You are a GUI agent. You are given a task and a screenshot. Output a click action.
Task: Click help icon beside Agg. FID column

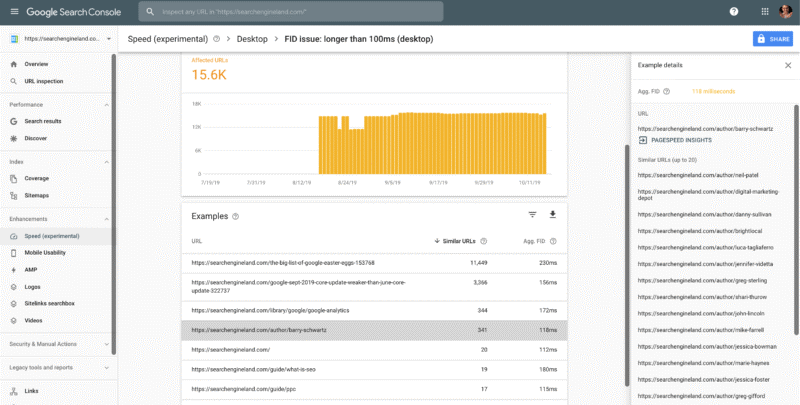[553, 241]
